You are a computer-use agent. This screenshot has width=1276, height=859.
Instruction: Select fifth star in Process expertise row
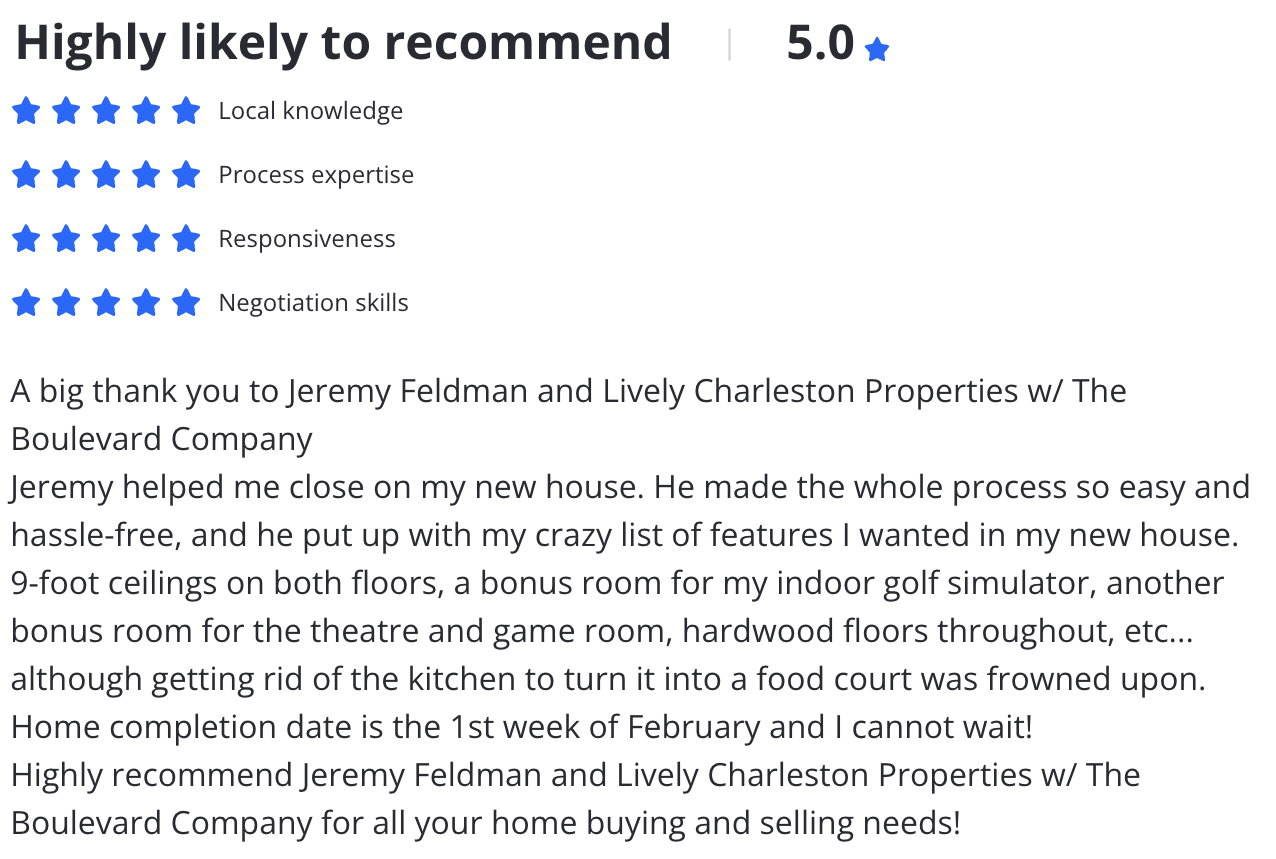186,175
